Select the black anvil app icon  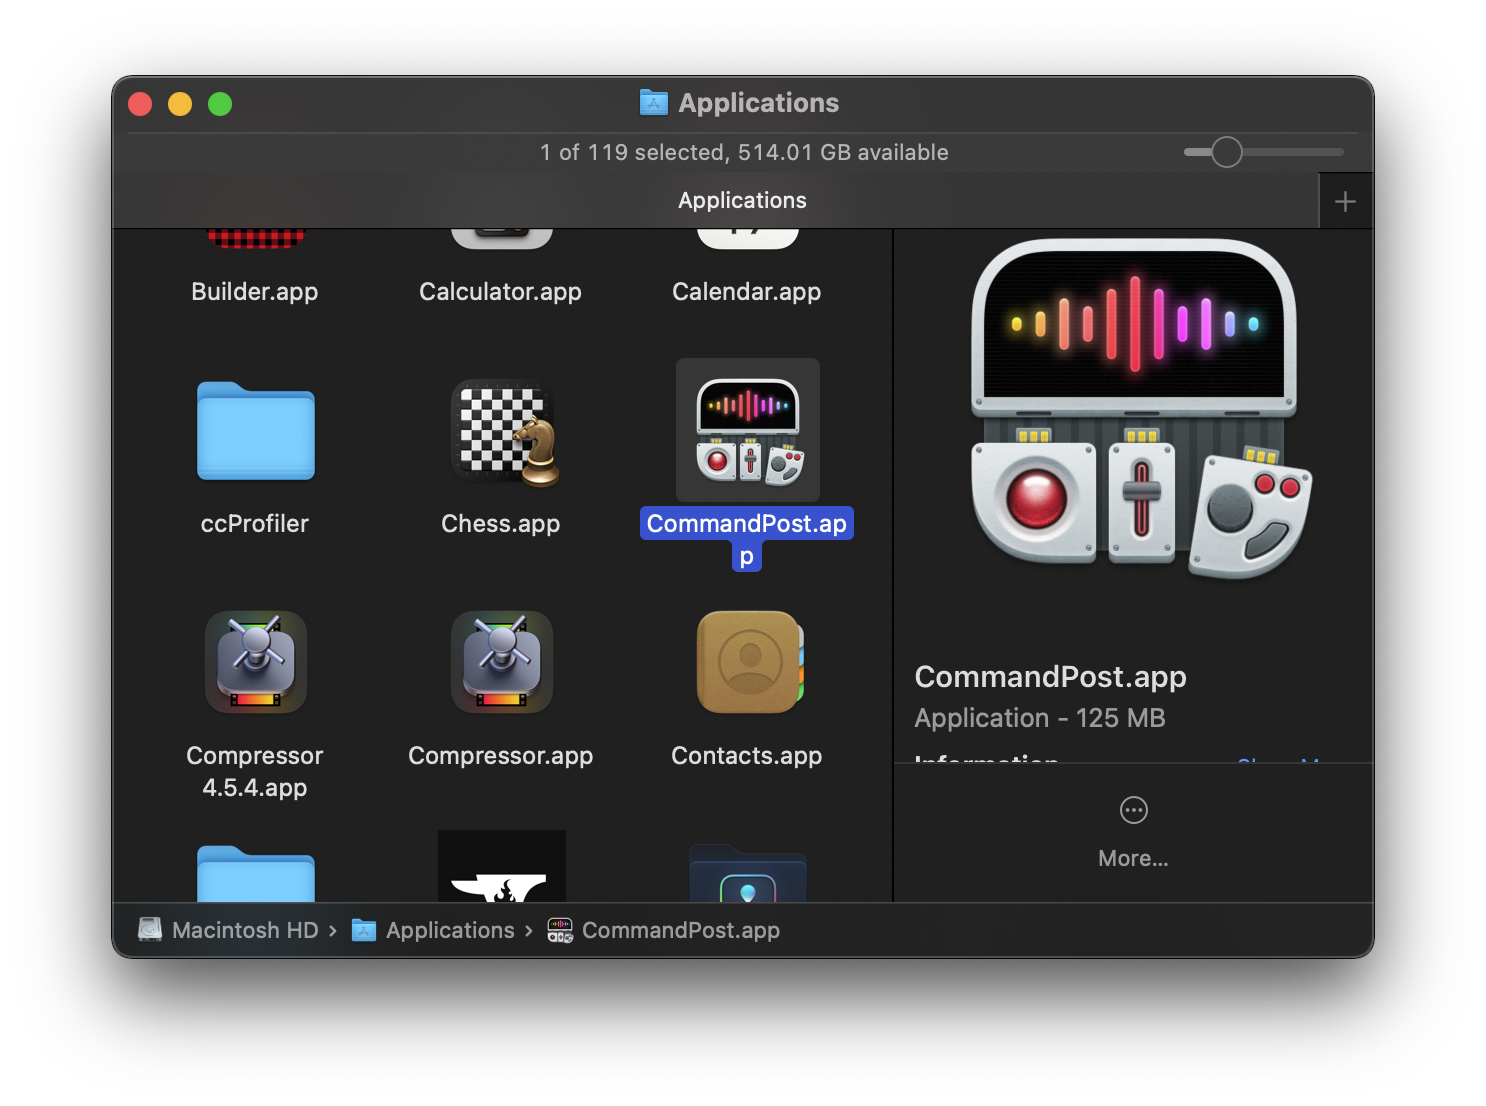point(502,866)
